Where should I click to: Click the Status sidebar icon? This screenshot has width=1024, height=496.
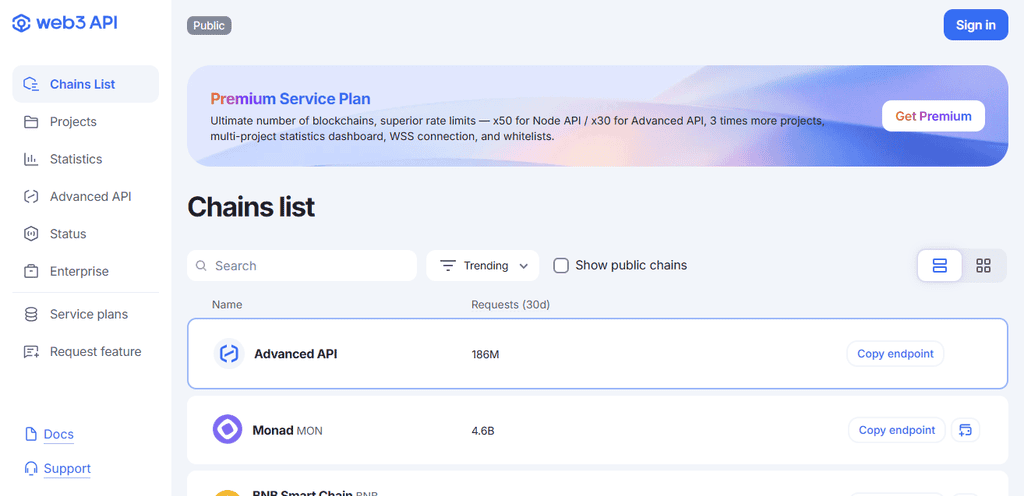pyautogui.click(x=31, y=234)
